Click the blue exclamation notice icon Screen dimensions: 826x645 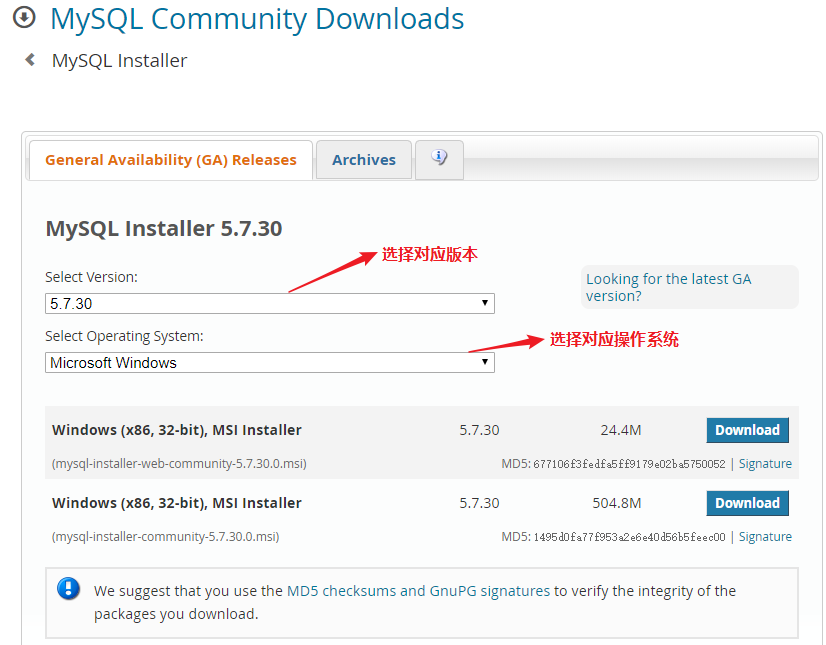[68, 589]
